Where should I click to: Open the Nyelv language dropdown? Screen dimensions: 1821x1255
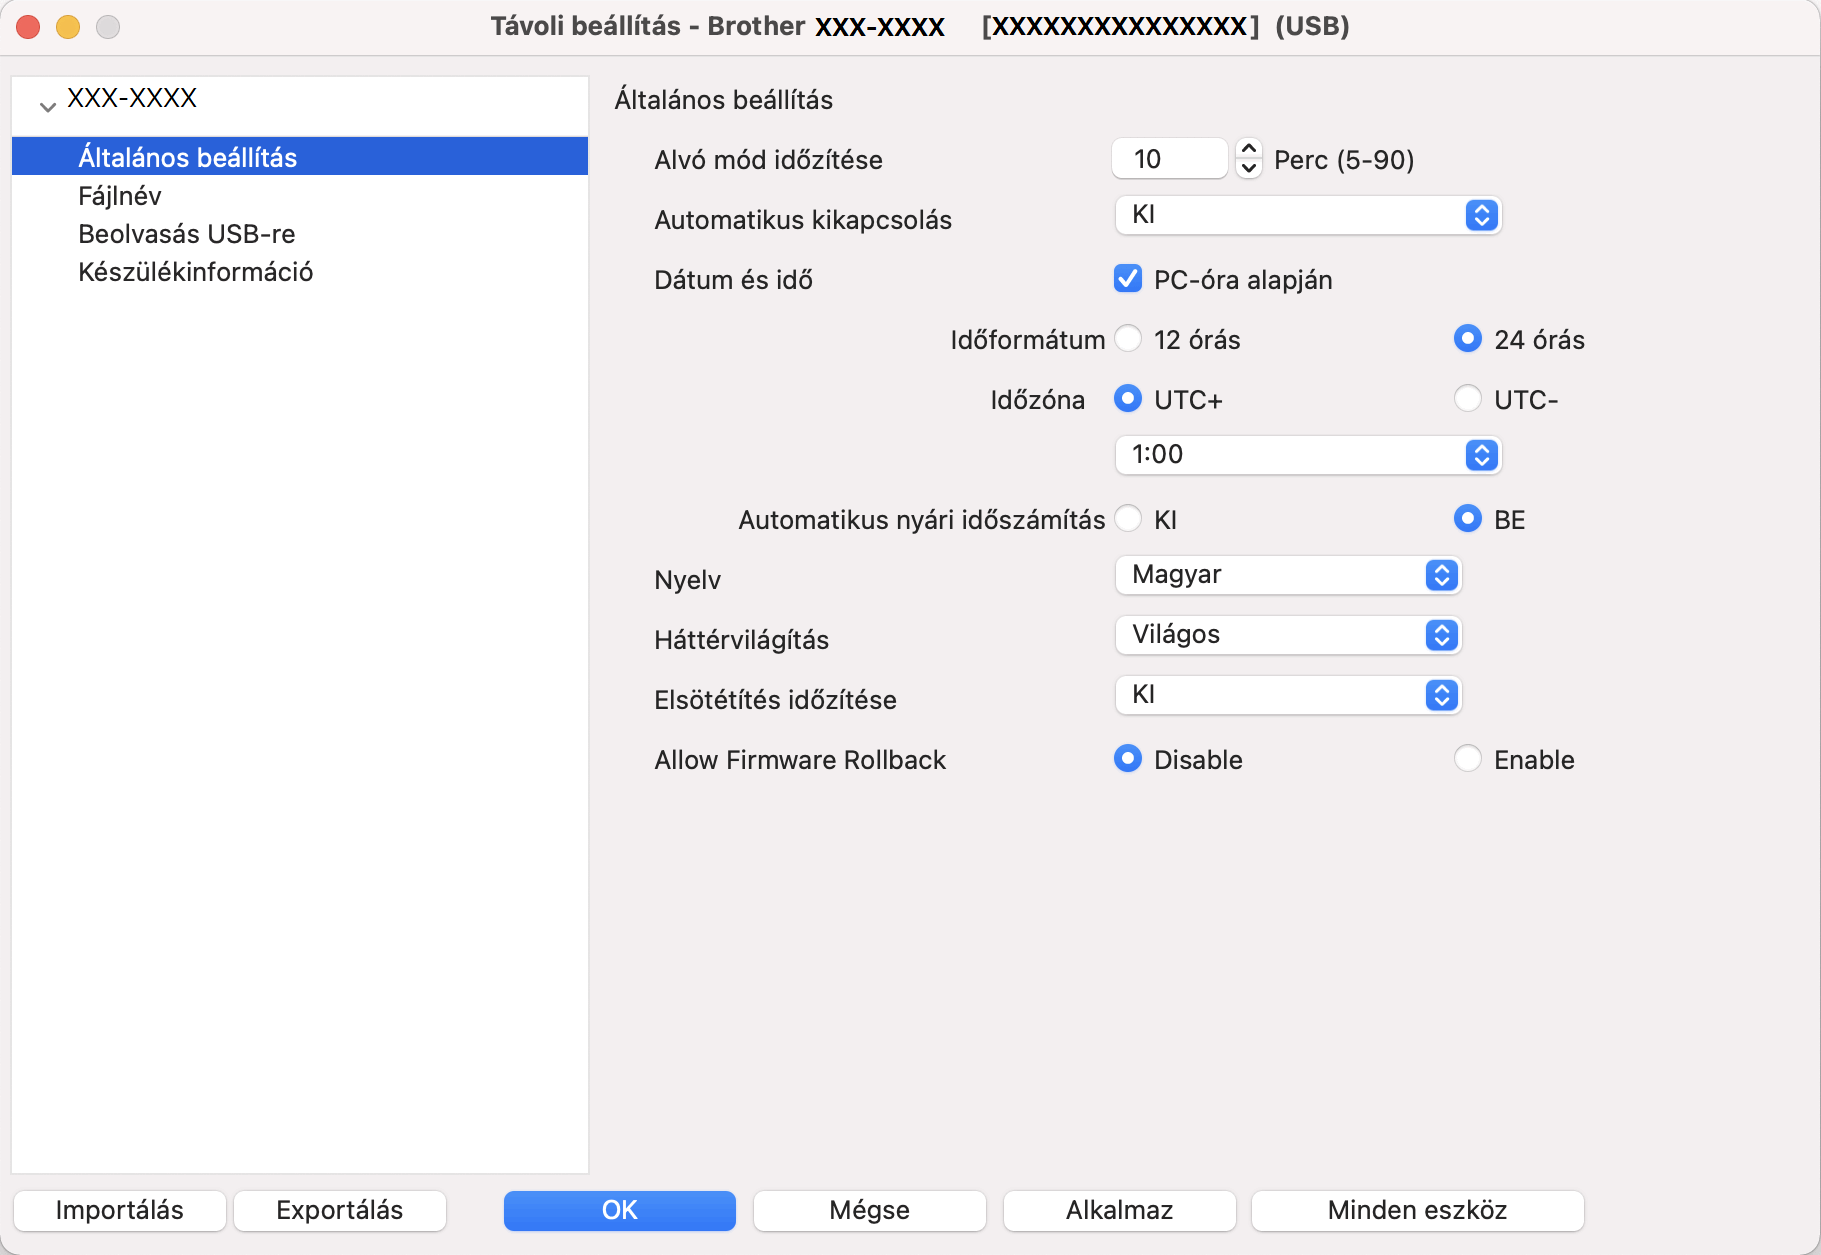pyautogui.click(x=1288, y=575)
